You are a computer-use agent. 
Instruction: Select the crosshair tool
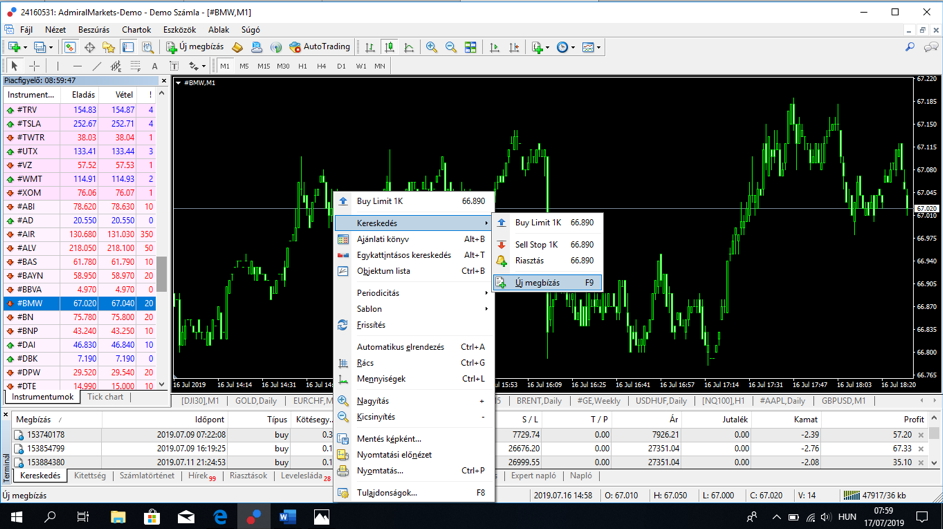coord(34,66)
